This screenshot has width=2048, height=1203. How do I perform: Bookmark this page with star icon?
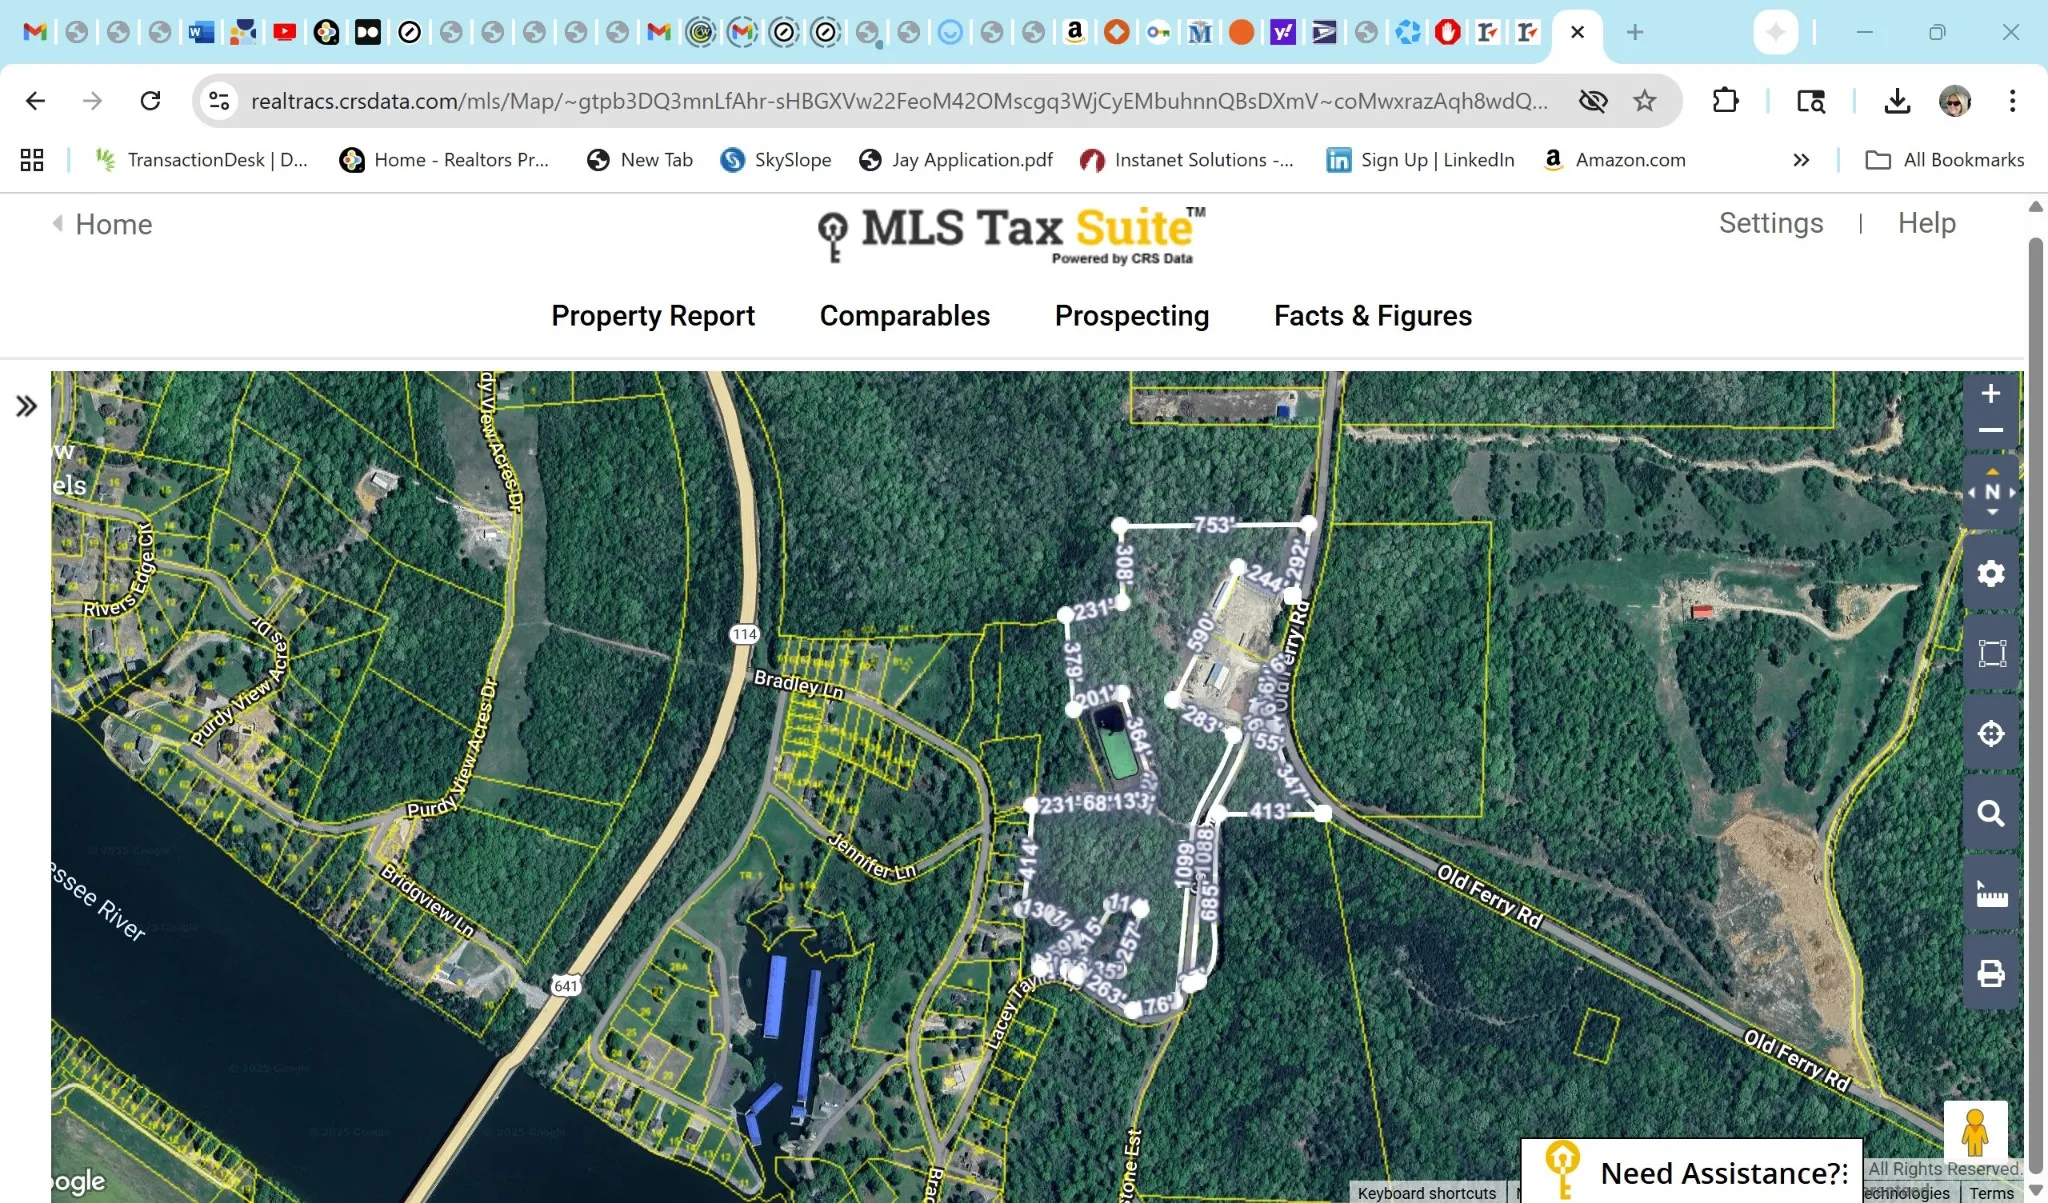point(1644,101)
